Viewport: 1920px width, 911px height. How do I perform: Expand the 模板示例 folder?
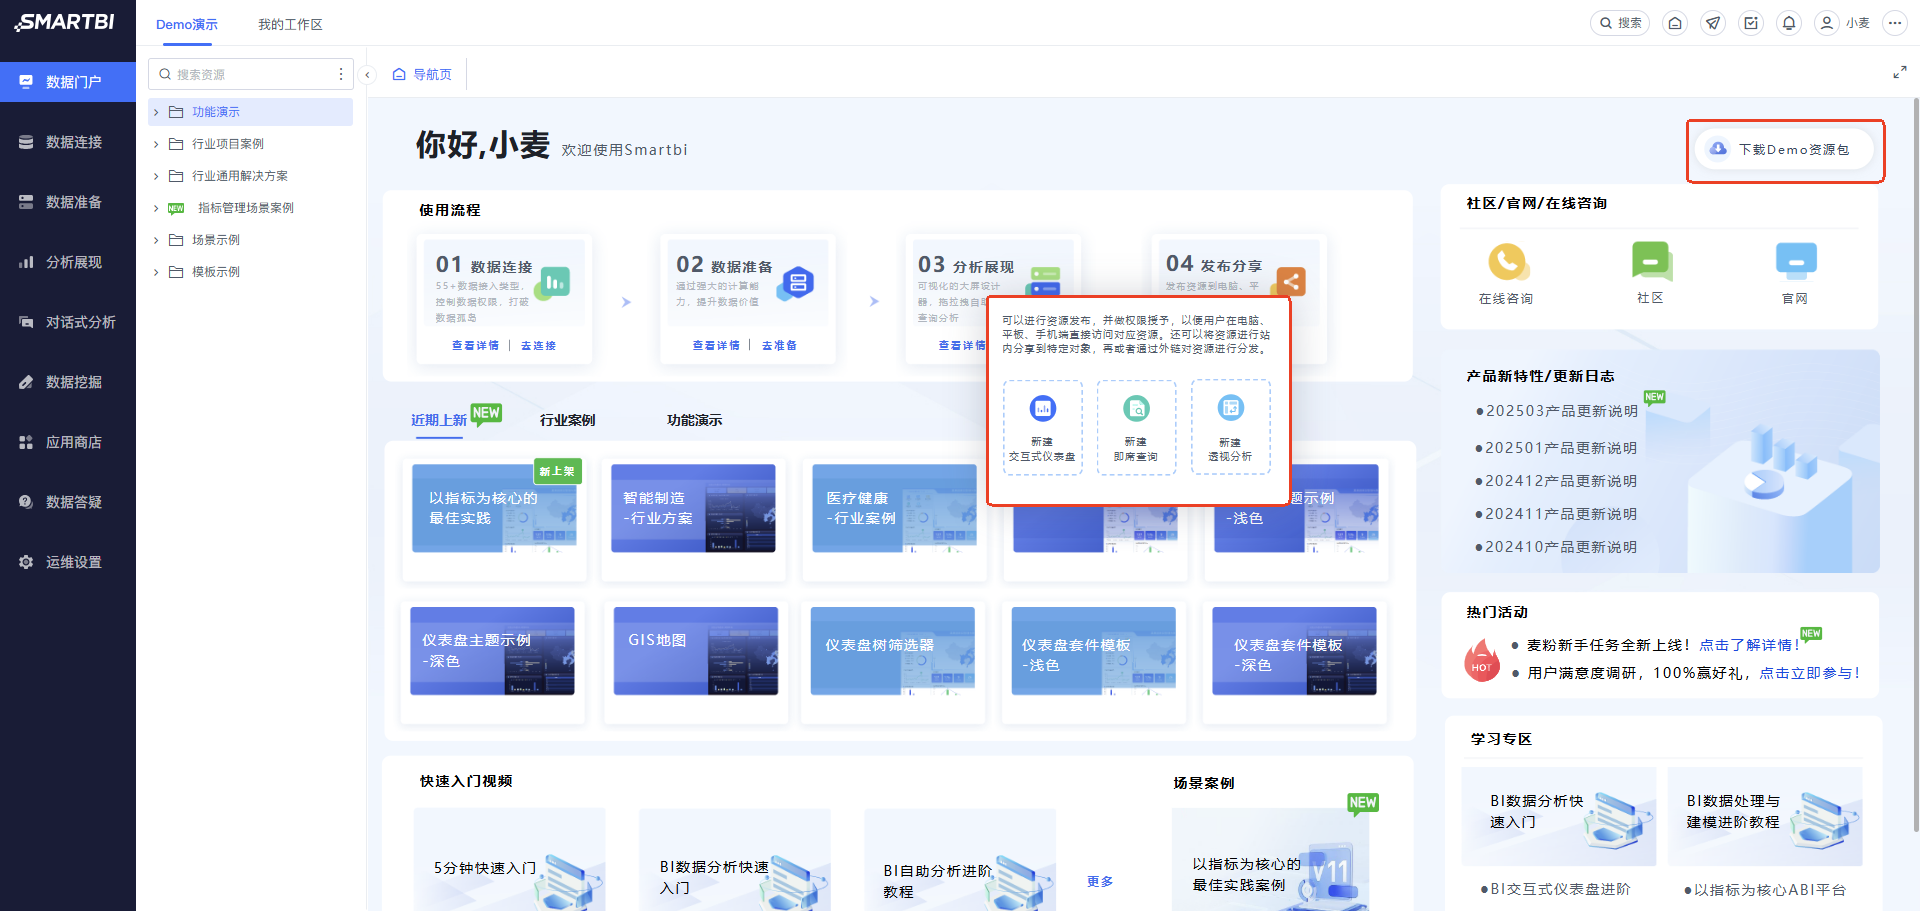click(x=156, y=272)
